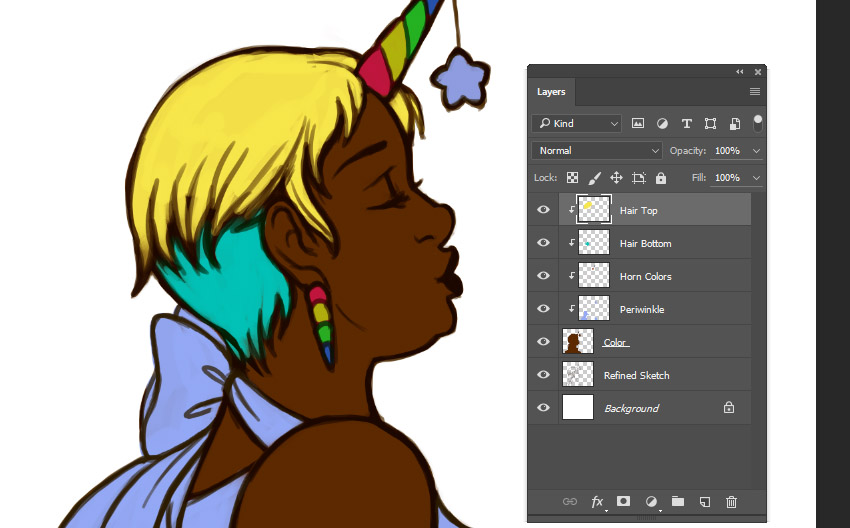The width and height of the screenshot is (850, 528).
Task: Click the Hair Top layer thumbnail
Action: (594, 209)
